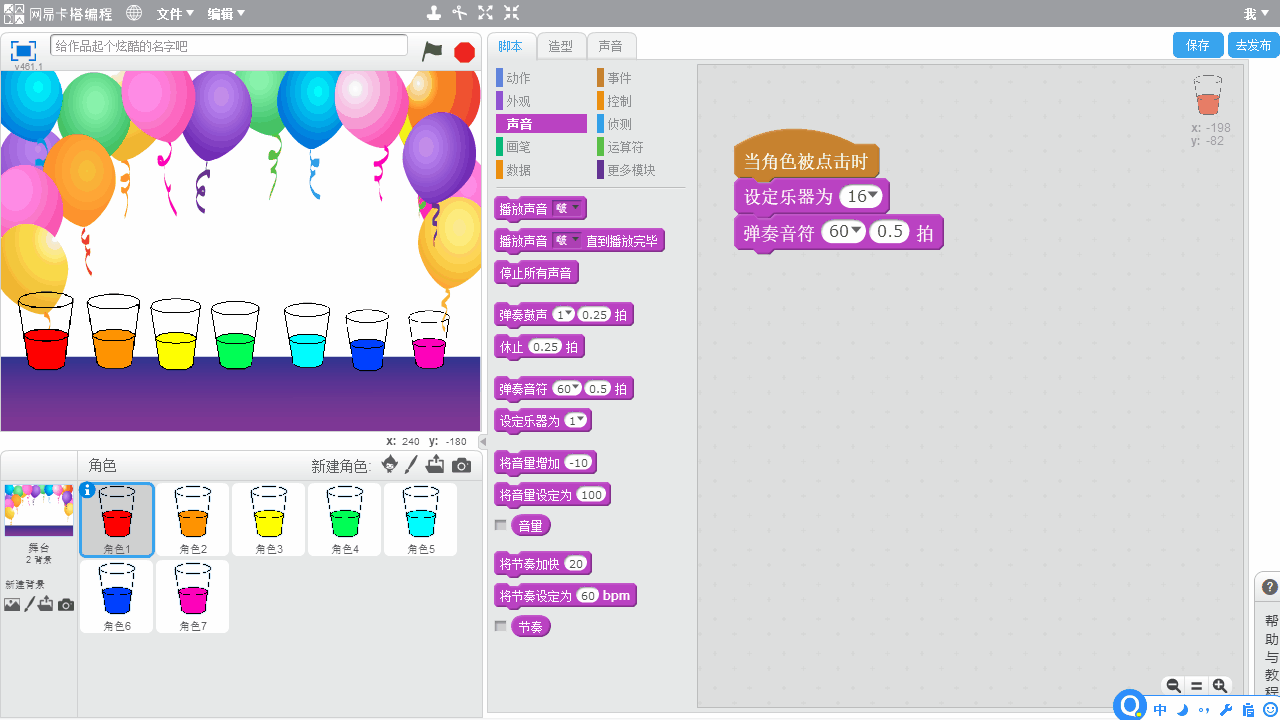Paint a new sprite with brush icon
This screenshot has height=720, width=1280.
click(411, 465)
